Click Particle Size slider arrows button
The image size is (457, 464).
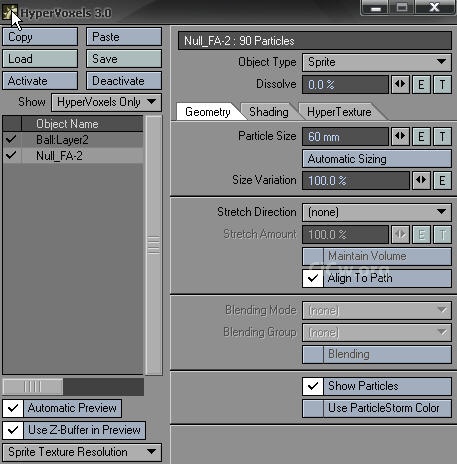point(400,137)
